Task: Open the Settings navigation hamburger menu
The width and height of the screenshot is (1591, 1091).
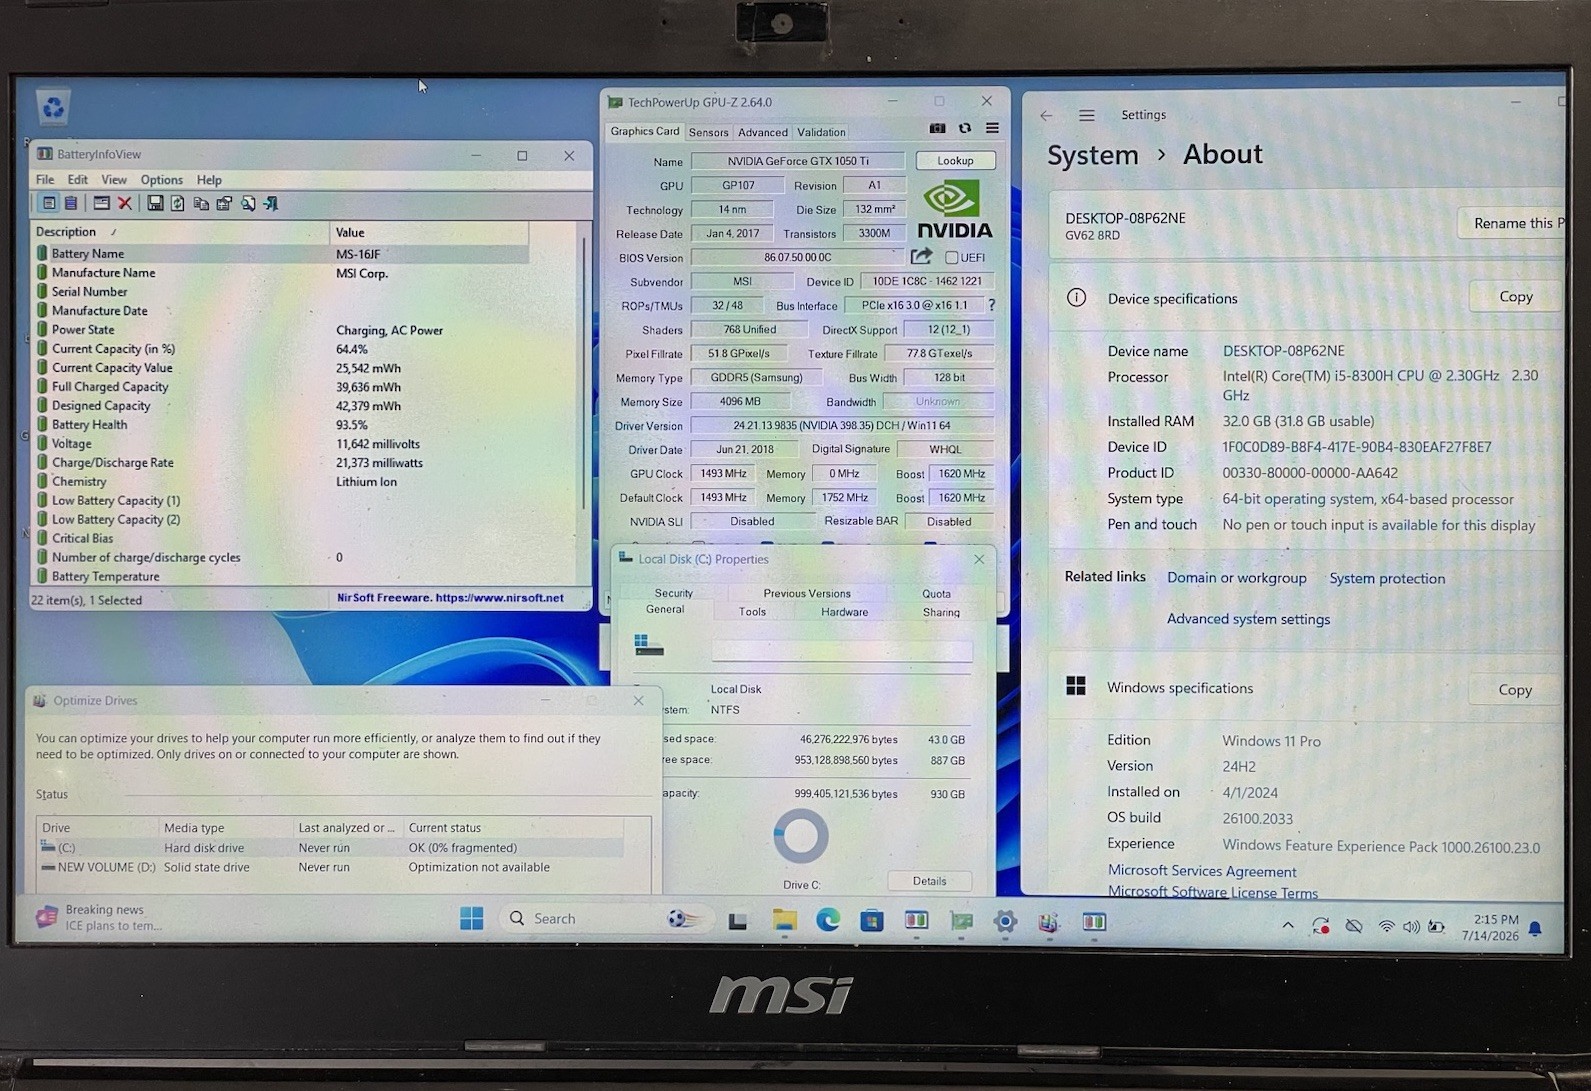Action: [x=1087, y=115]
